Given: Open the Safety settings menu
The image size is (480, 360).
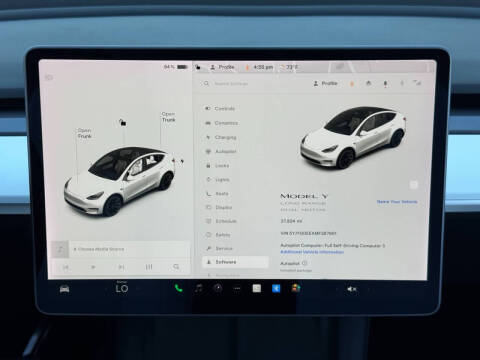Looking at the screenshot, I should coord(218,235).
